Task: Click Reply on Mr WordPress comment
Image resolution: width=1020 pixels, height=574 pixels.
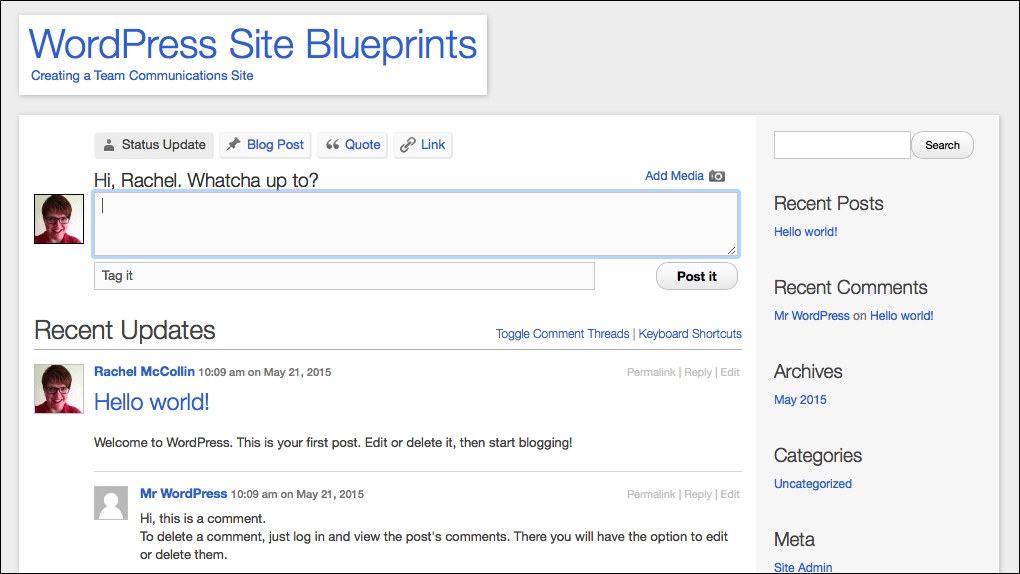Action: coord(698,494)
